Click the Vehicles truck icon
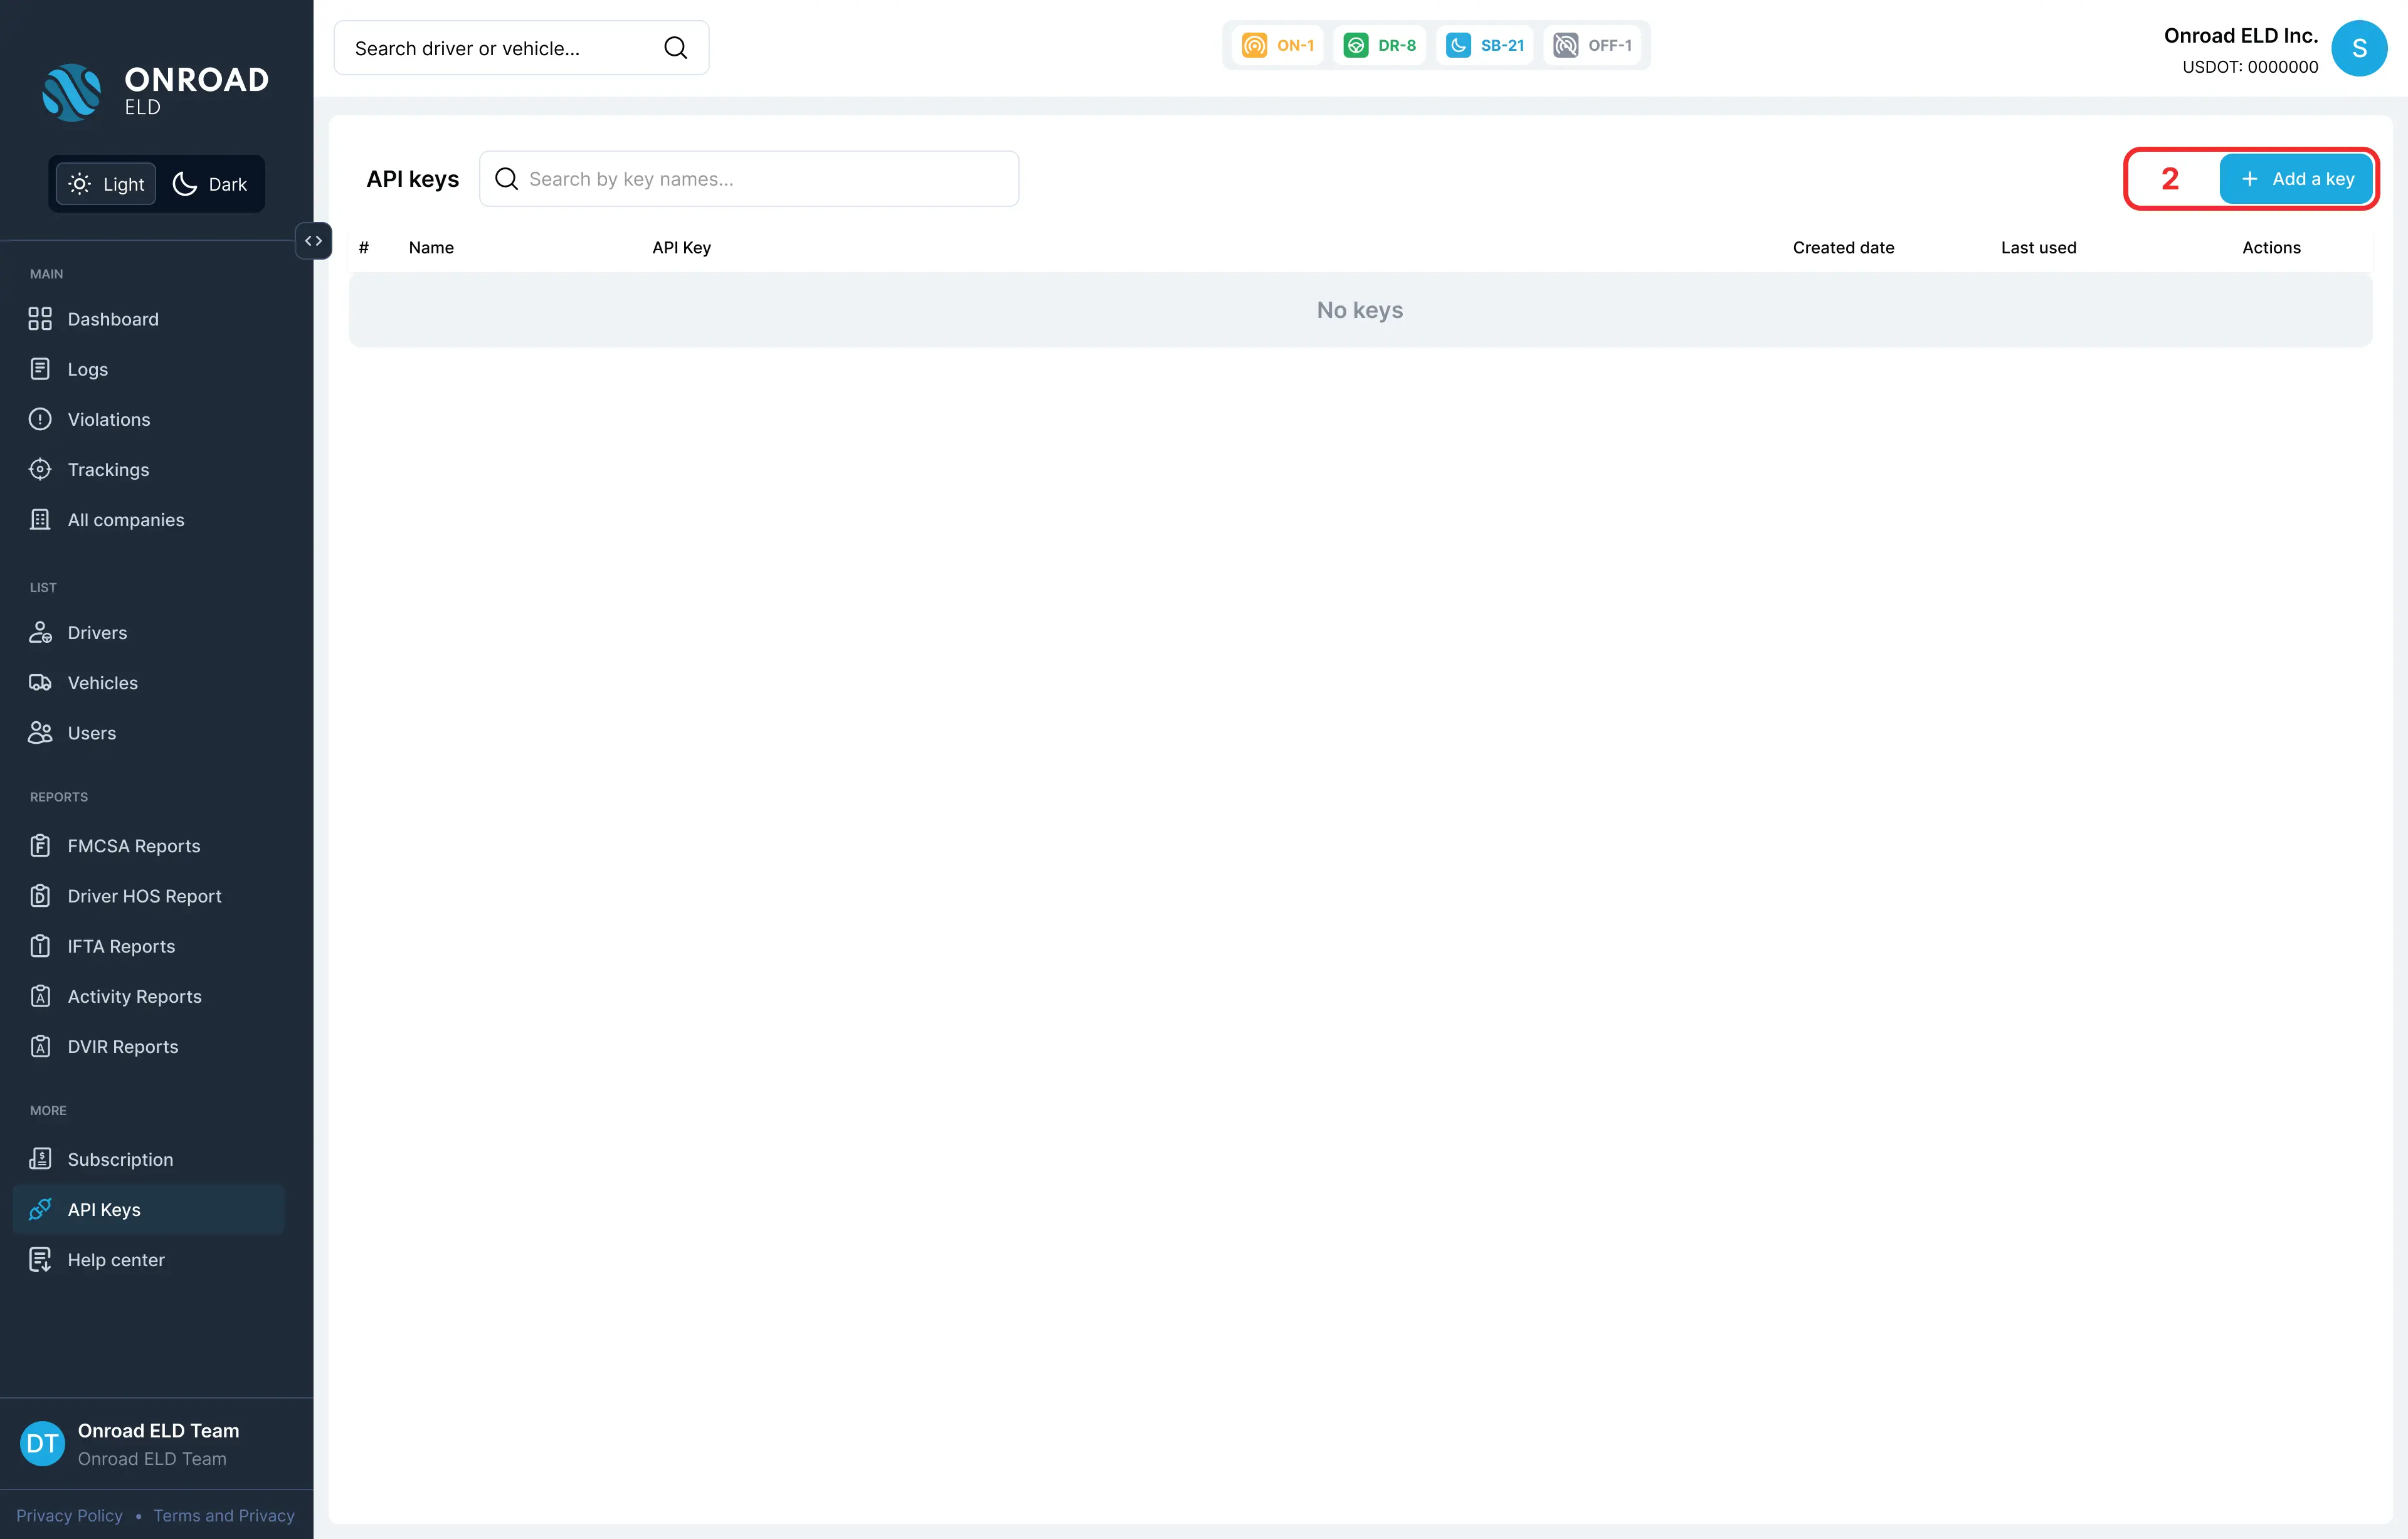This screenshot has width=2408, height=1539. coord(40,683)
